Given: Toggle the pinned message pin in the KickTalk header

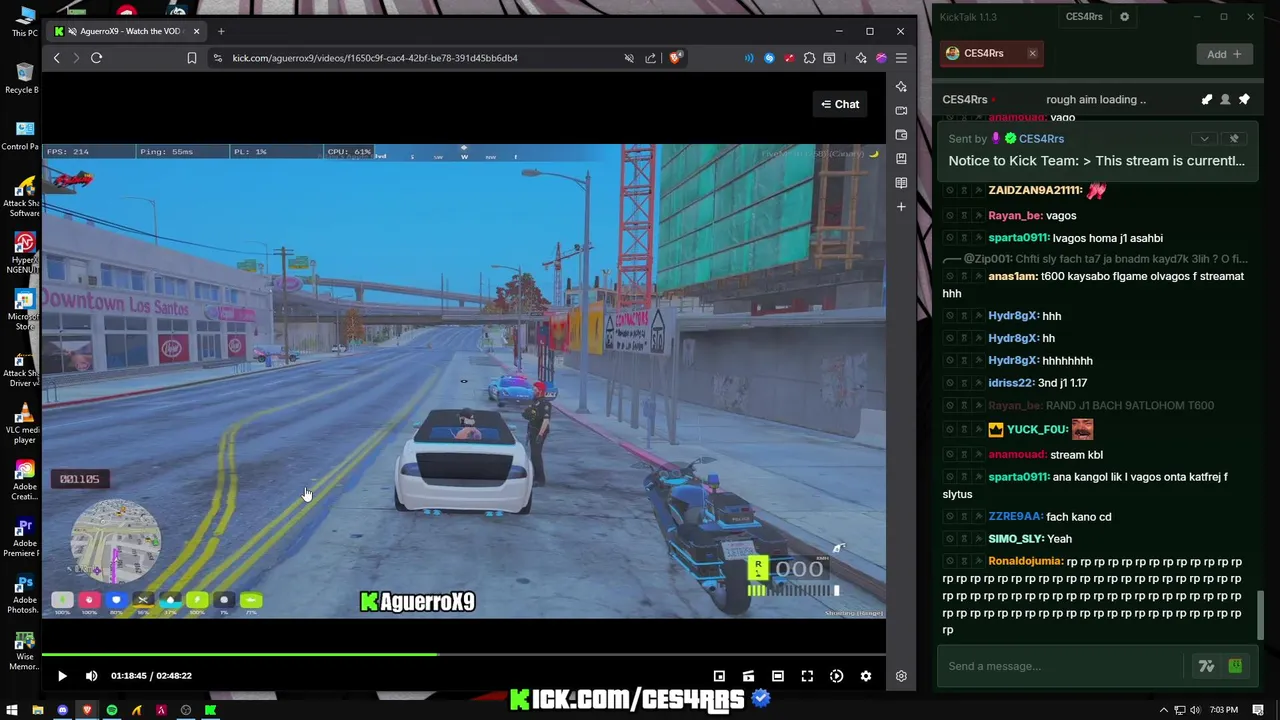Looking at the screenshot, I should 1244,100.
